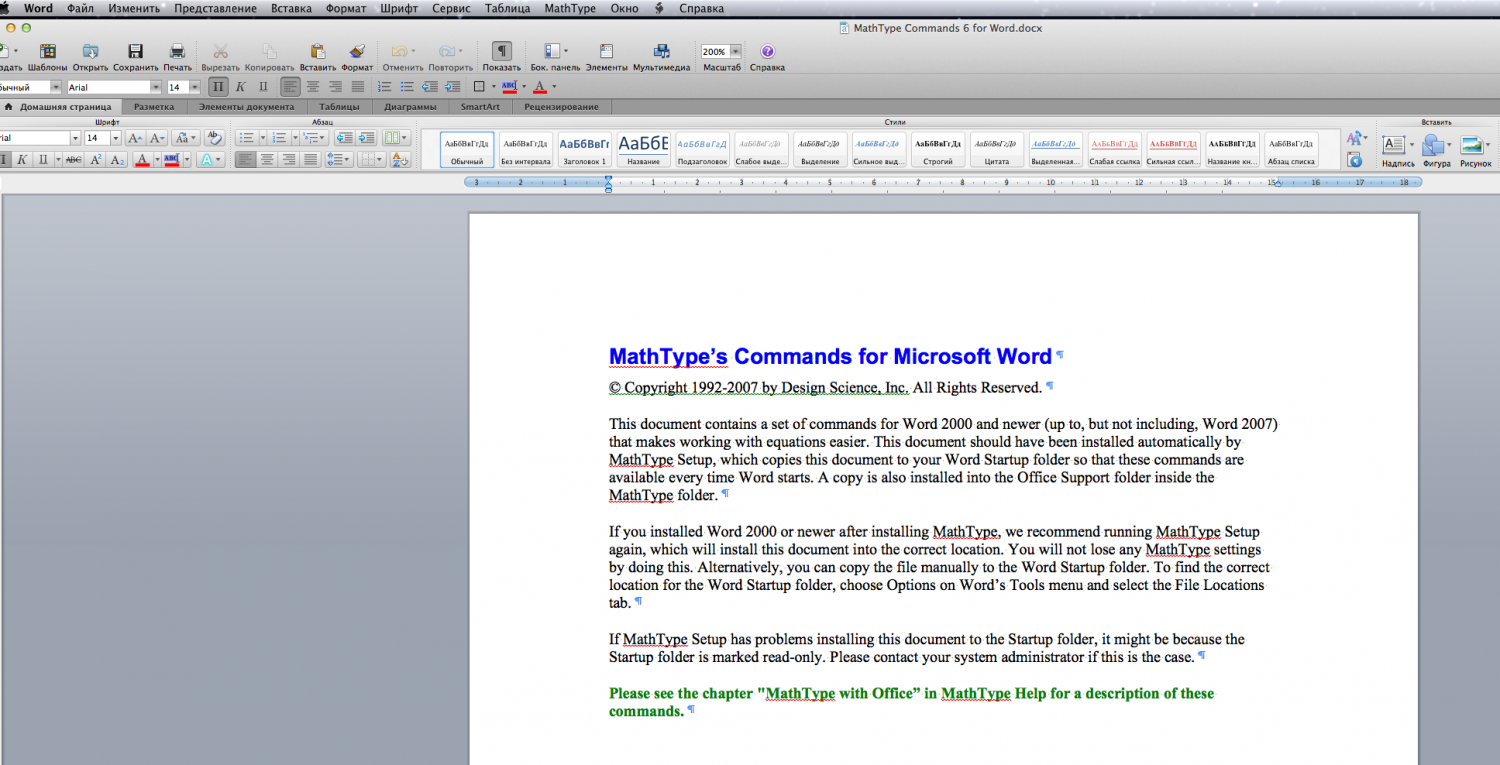Open Справка help purple icon

tap(767, 51)
